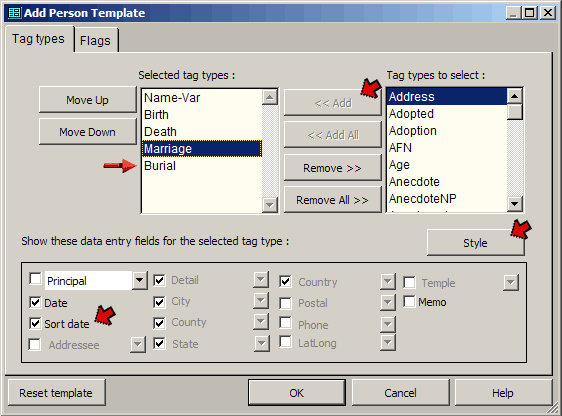Confirm with the OK button
The image size is (562, 416).
[x=297, y=393]
